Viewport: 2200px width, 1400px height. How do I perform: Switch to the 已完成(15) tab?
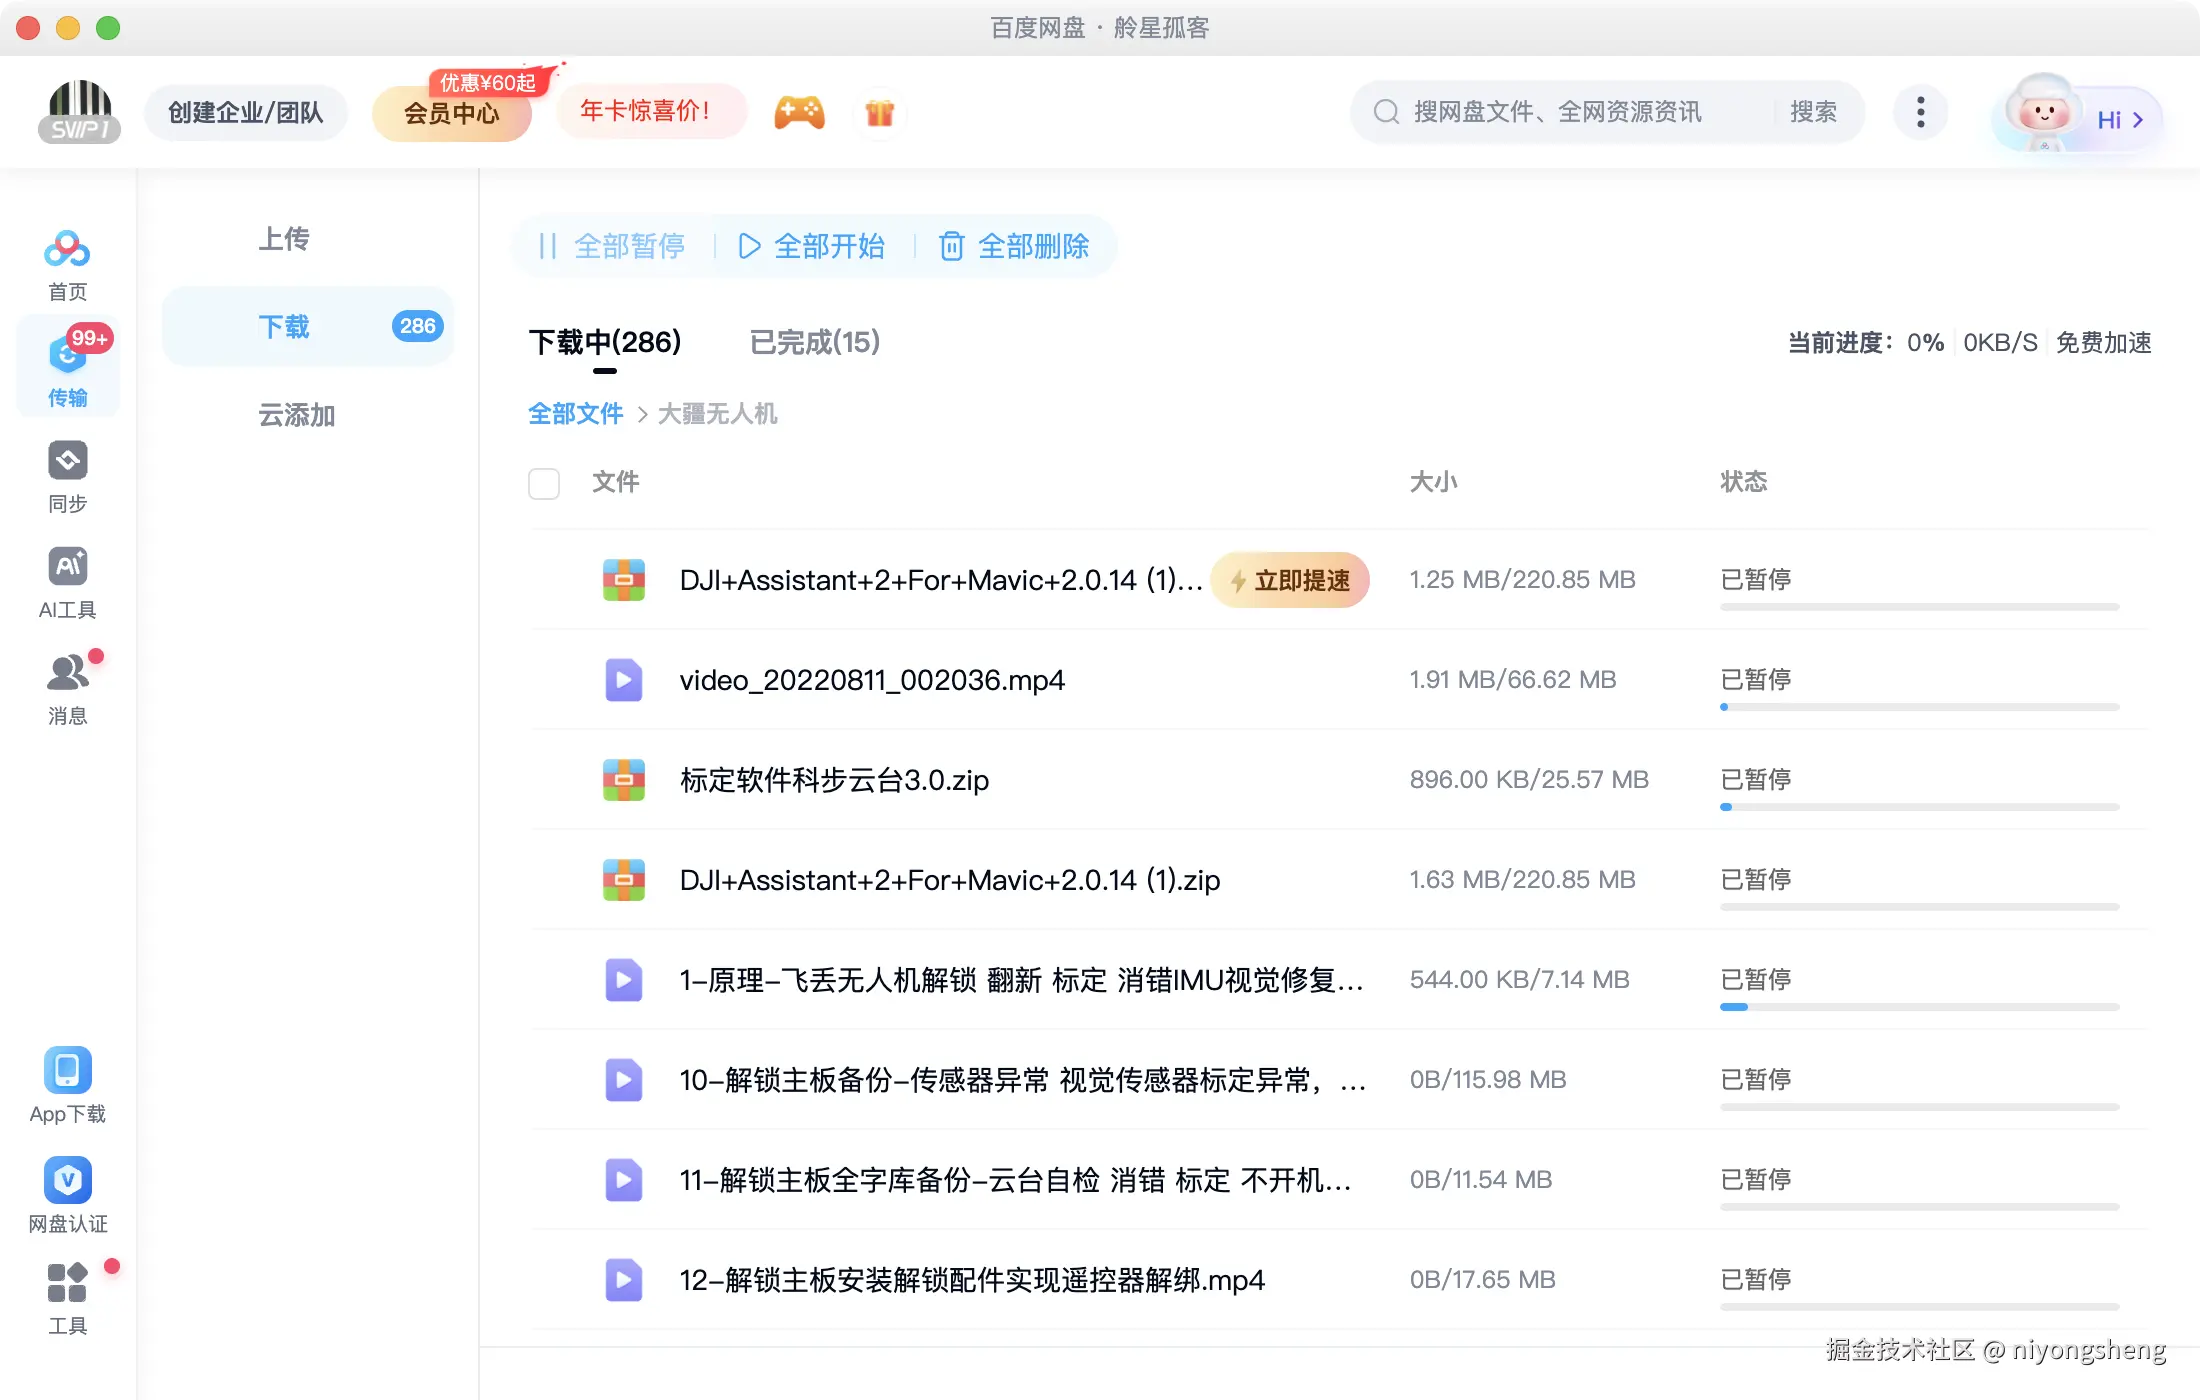tap(814, 343)
